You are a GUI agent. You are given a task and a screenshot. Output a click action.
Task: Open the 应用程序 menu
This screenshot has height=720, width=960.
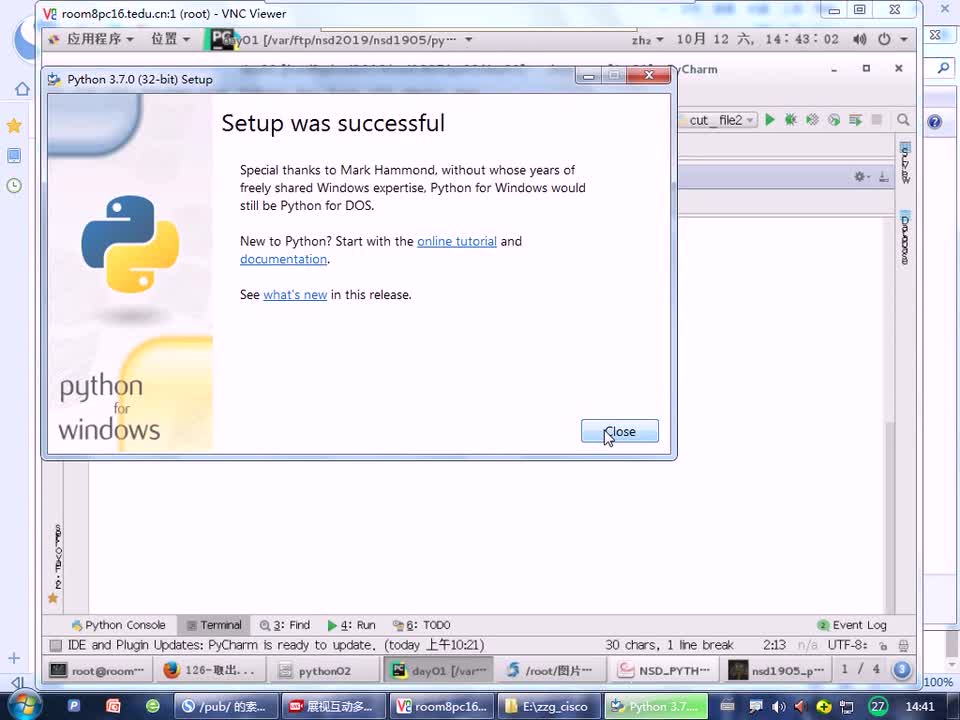pyautogui.click(x=94, y=39)
